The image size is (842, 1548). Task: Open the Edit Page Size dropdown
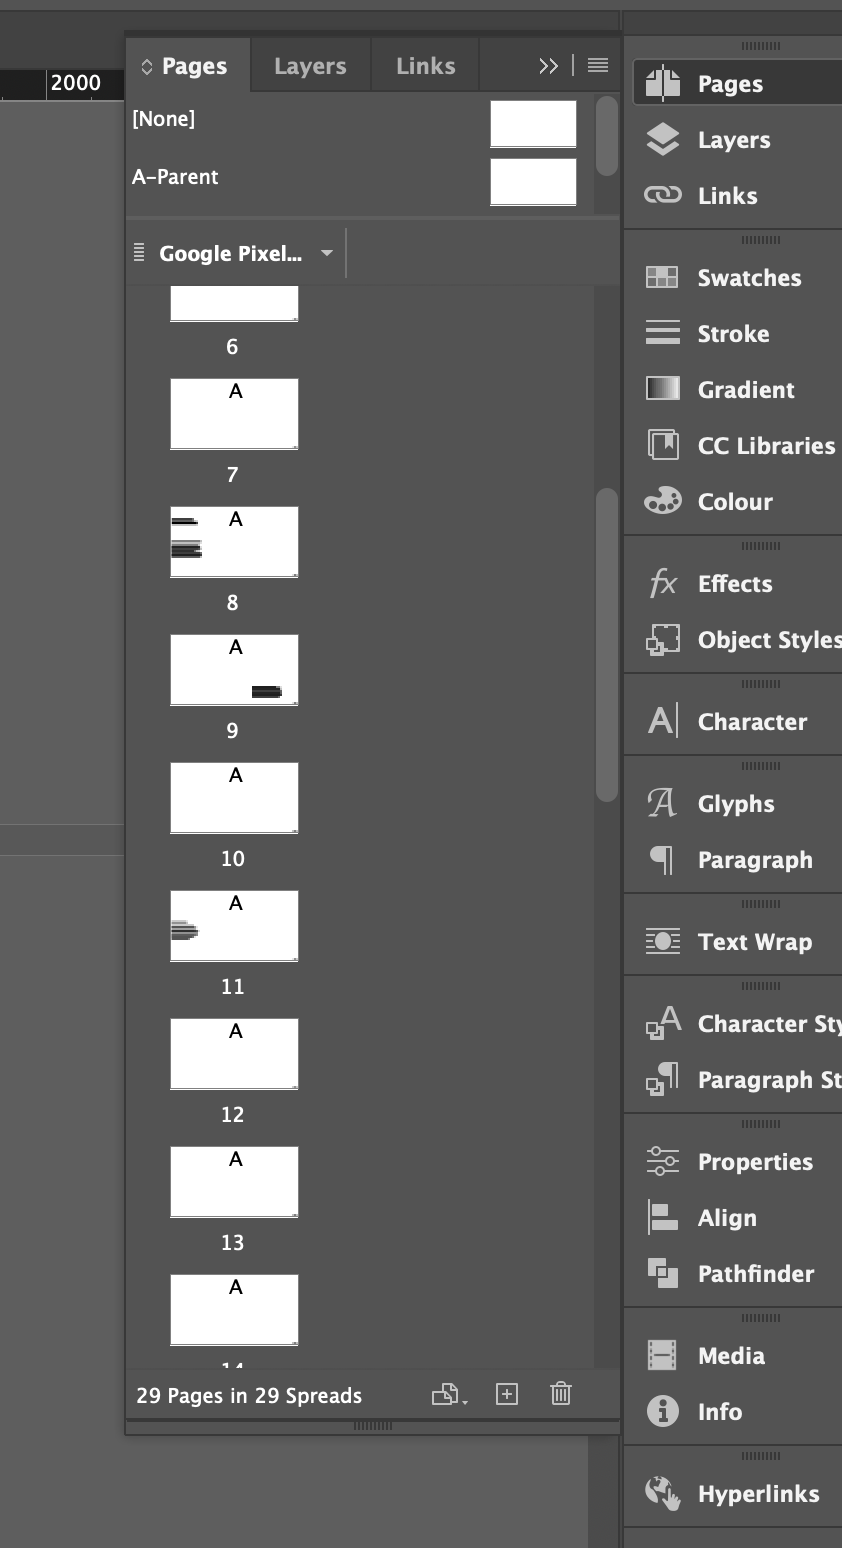tap(447, 1394)
